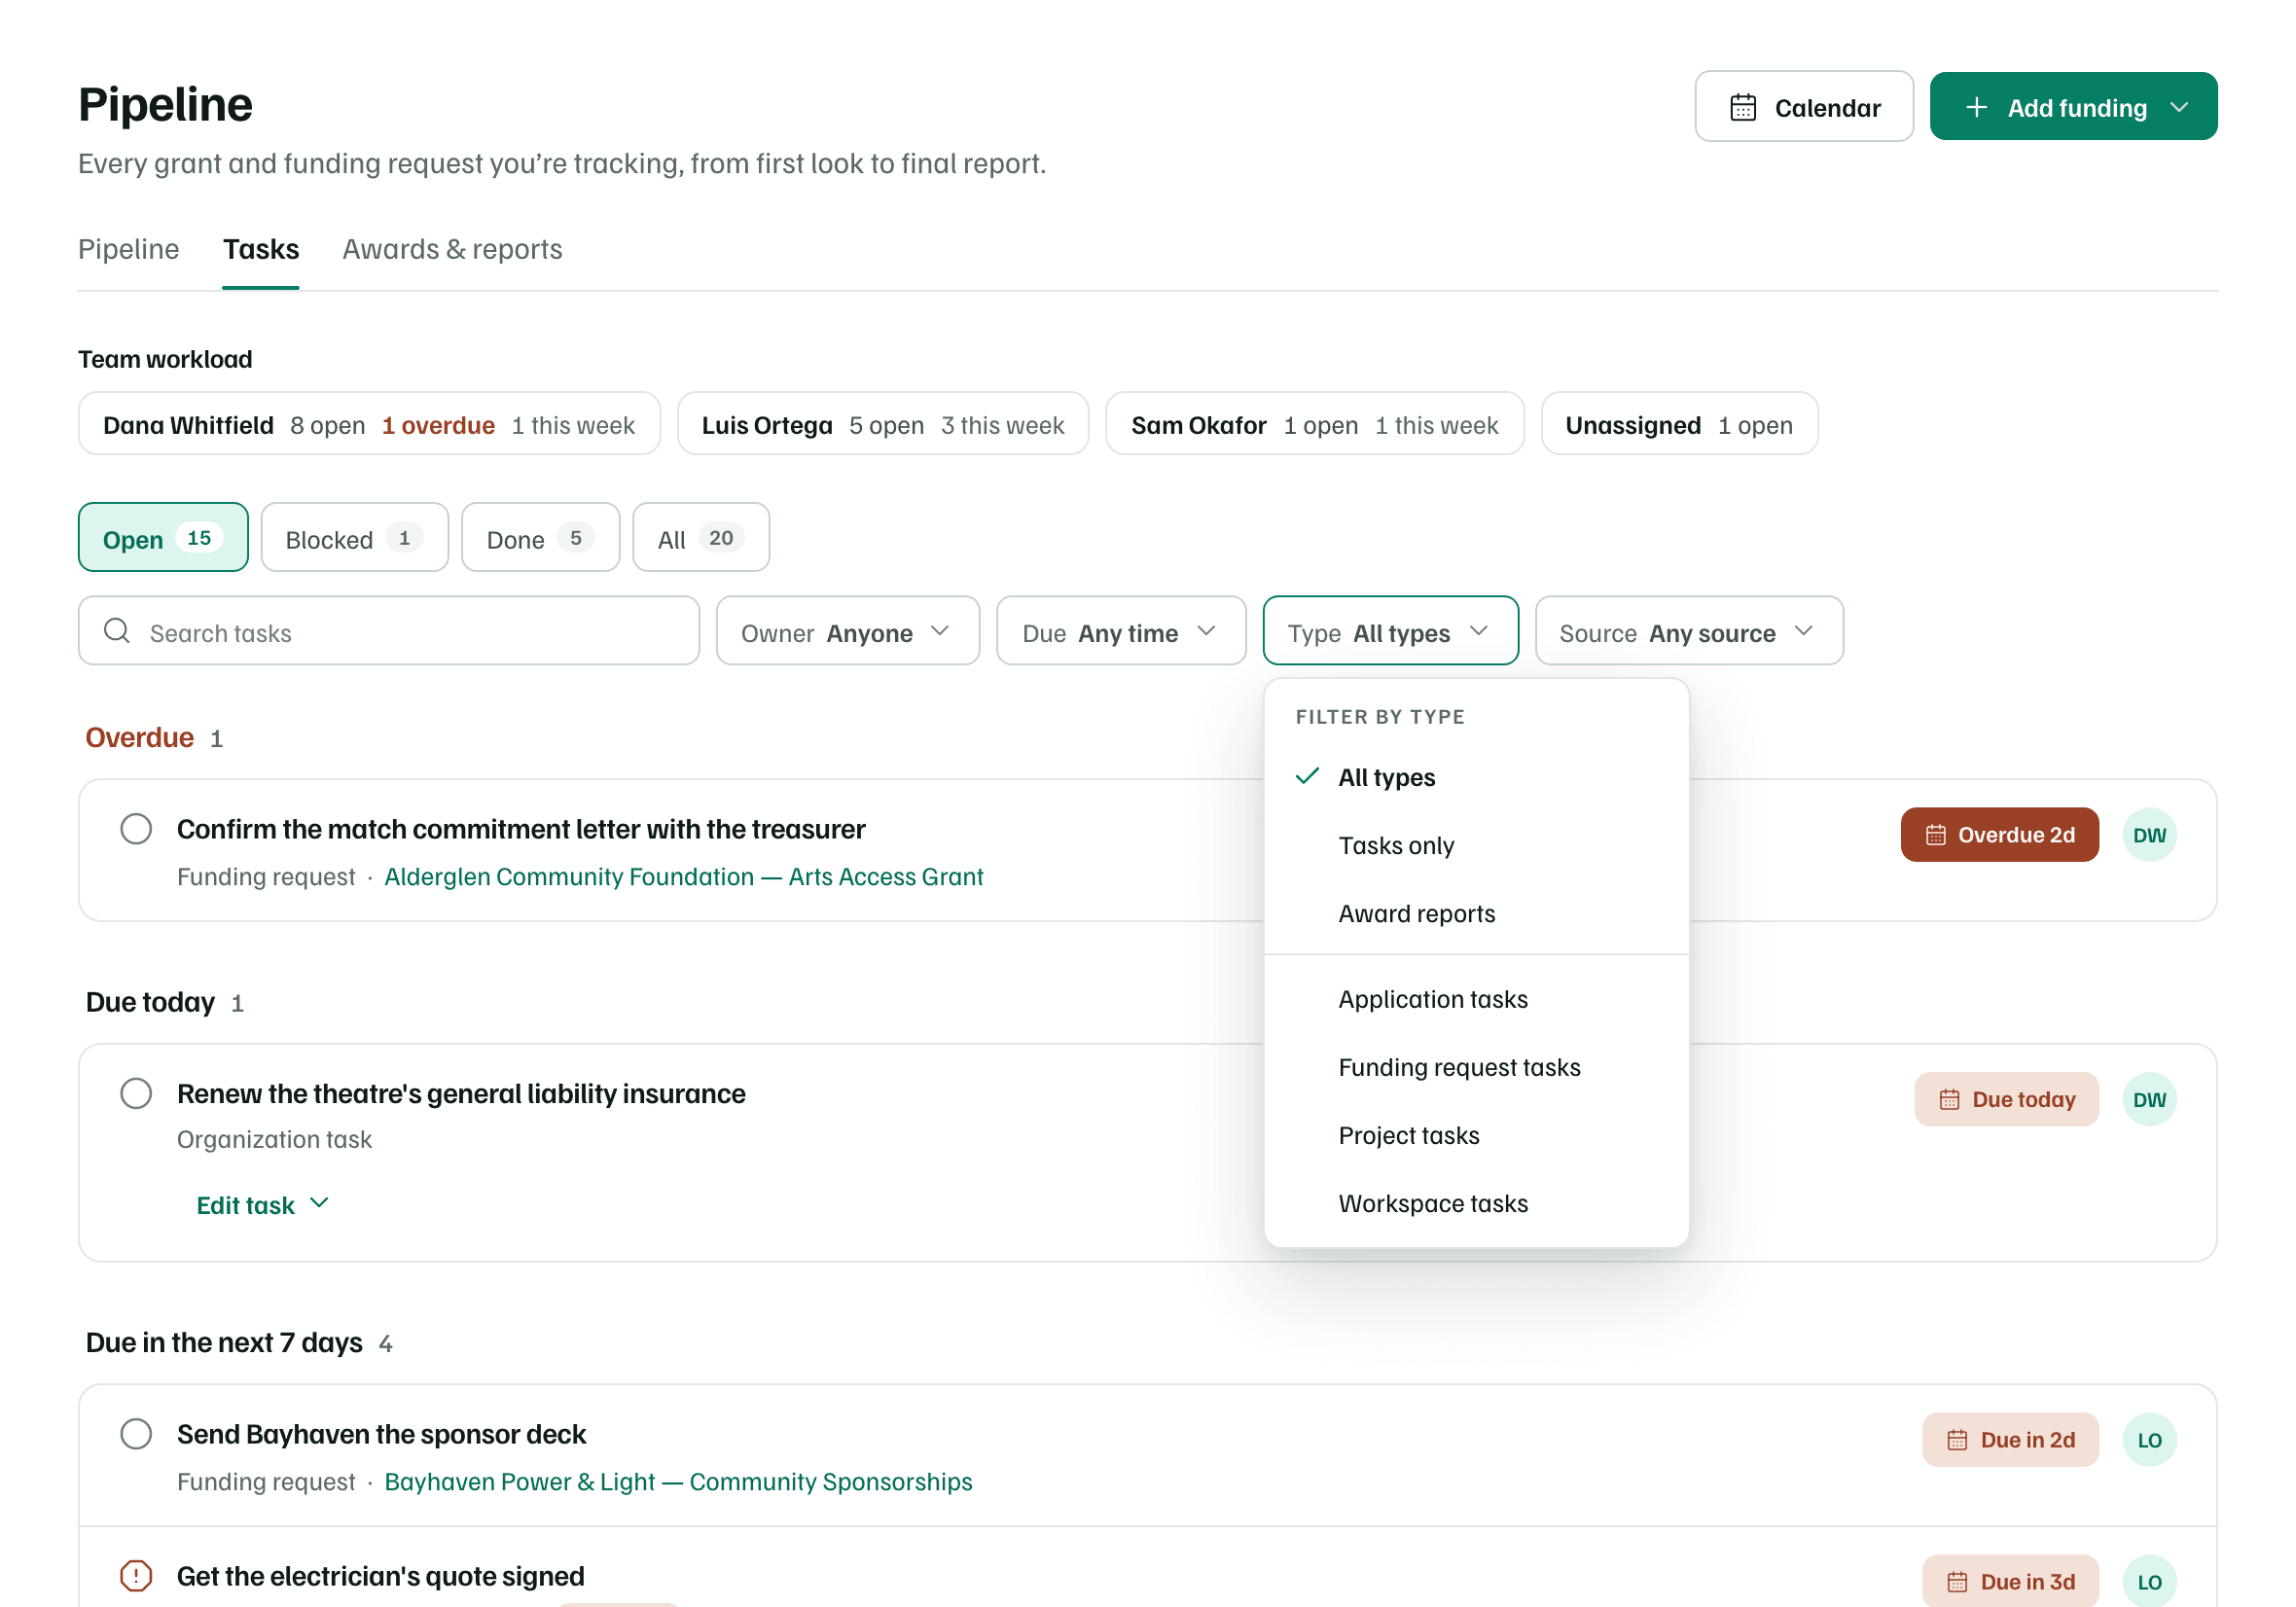This screenshot has height=1607, width=2296.
Task: Open the Due Any time dropdown
Action: click(1121, 631)
